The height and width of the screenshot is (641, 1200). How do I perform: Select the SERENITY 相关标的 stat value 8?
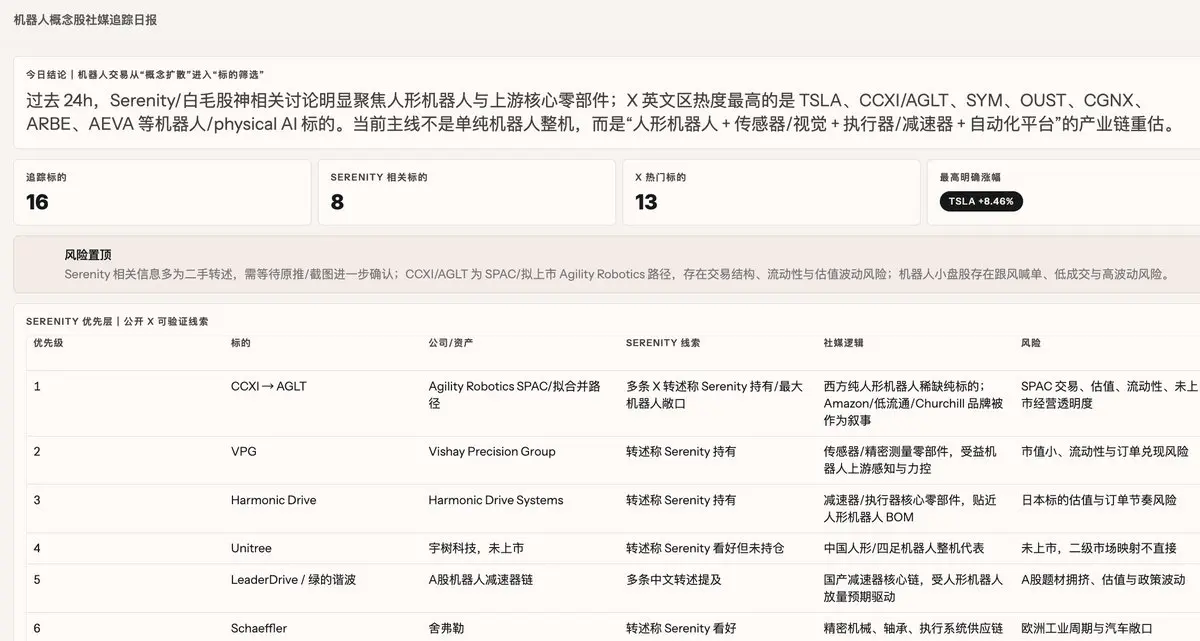tap(337, 202)
